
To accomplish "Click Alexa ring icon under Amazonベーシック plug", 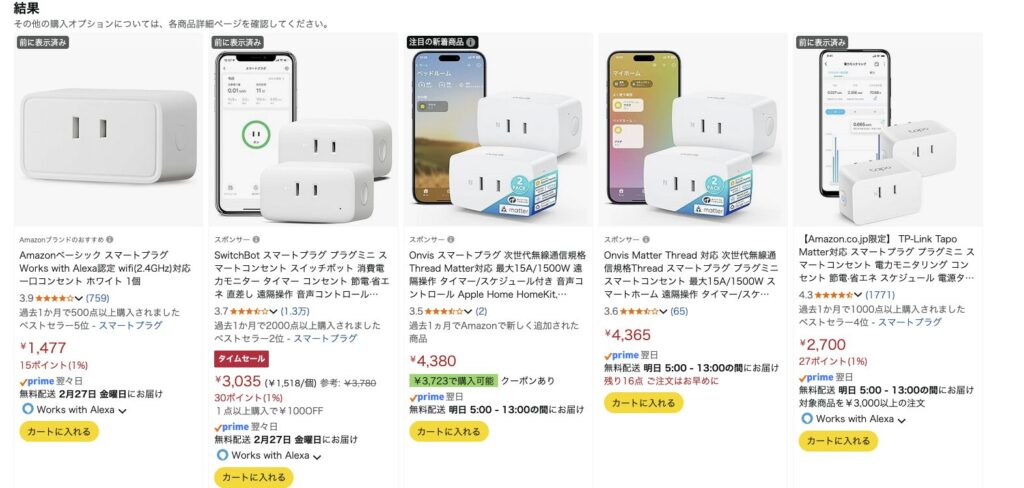I will click(27, 409).
